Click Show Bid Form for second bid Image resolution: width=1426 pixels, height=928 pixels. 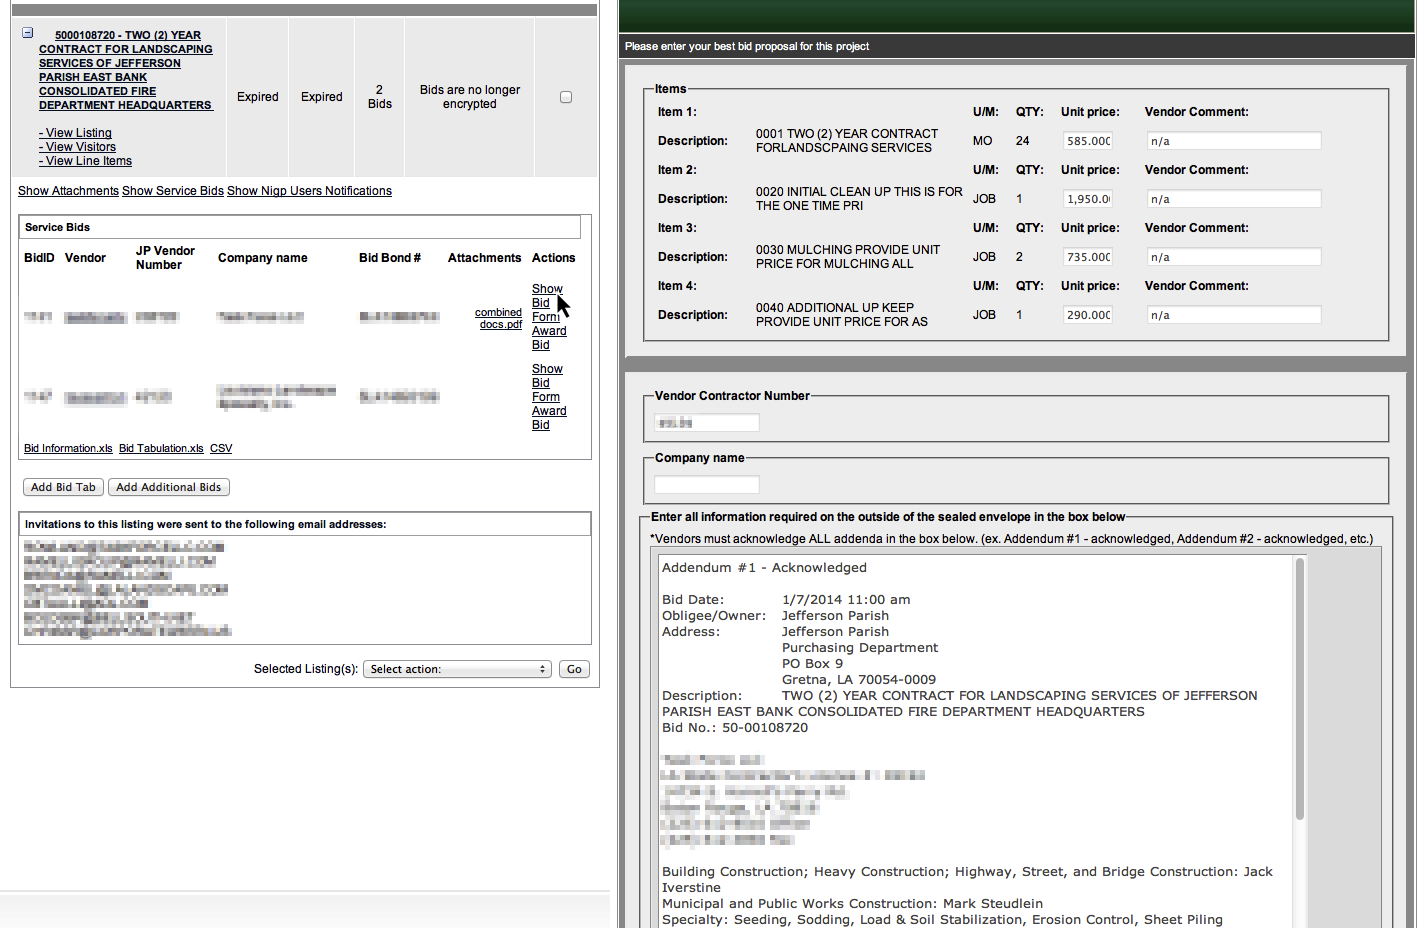pyautogui.click(x=546, y=383)
